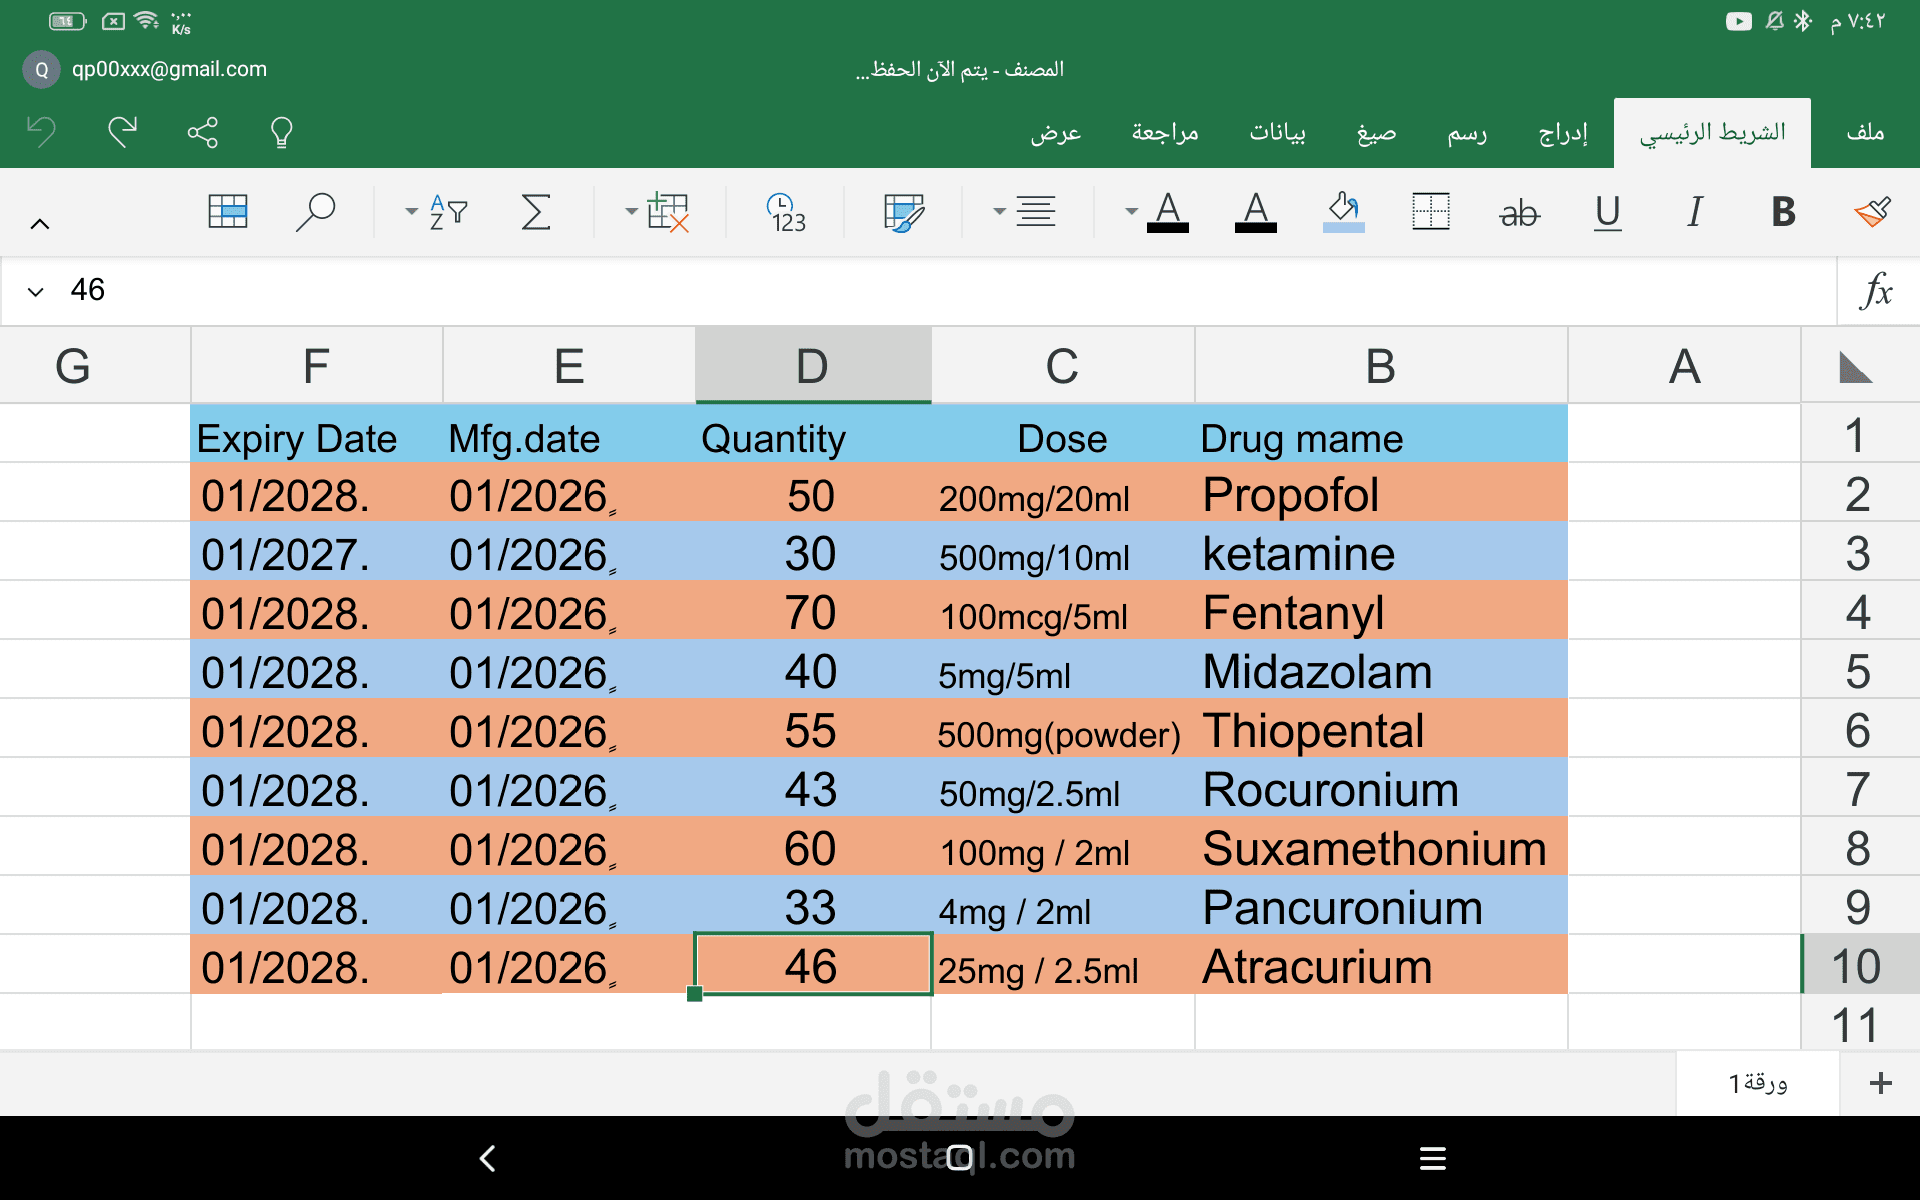Image resolution: width=1920 pixels, height=1200 pixels.
Task: Open the عرض ribbon tab
Action: 1057,132
